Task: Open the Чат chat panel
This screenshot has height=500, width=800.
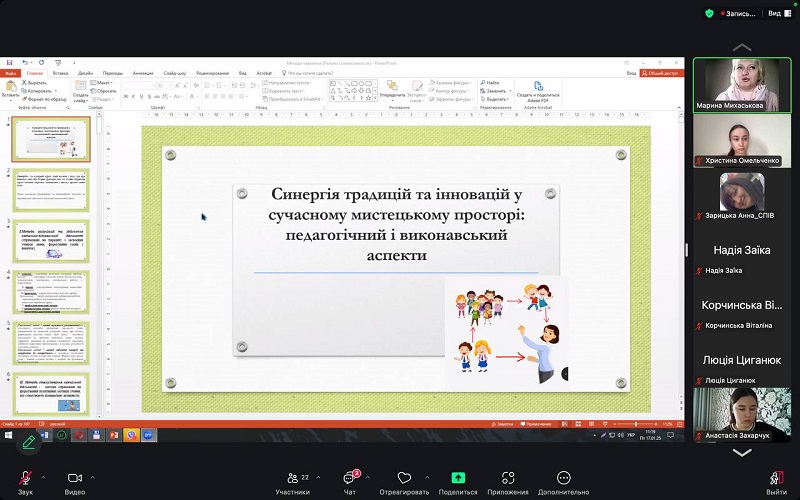Action: click(x=350, y=483)
